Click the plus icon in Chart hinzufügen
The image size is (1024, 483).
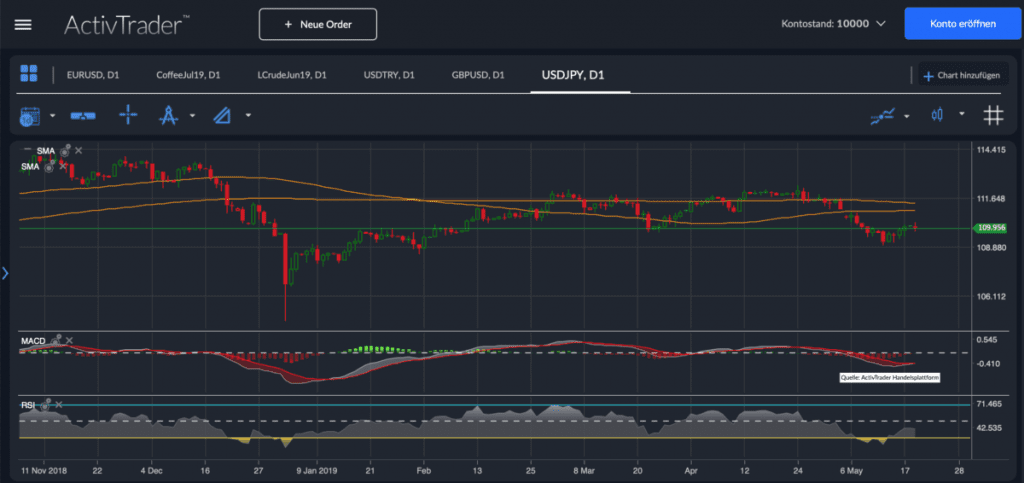coord(928,76)
